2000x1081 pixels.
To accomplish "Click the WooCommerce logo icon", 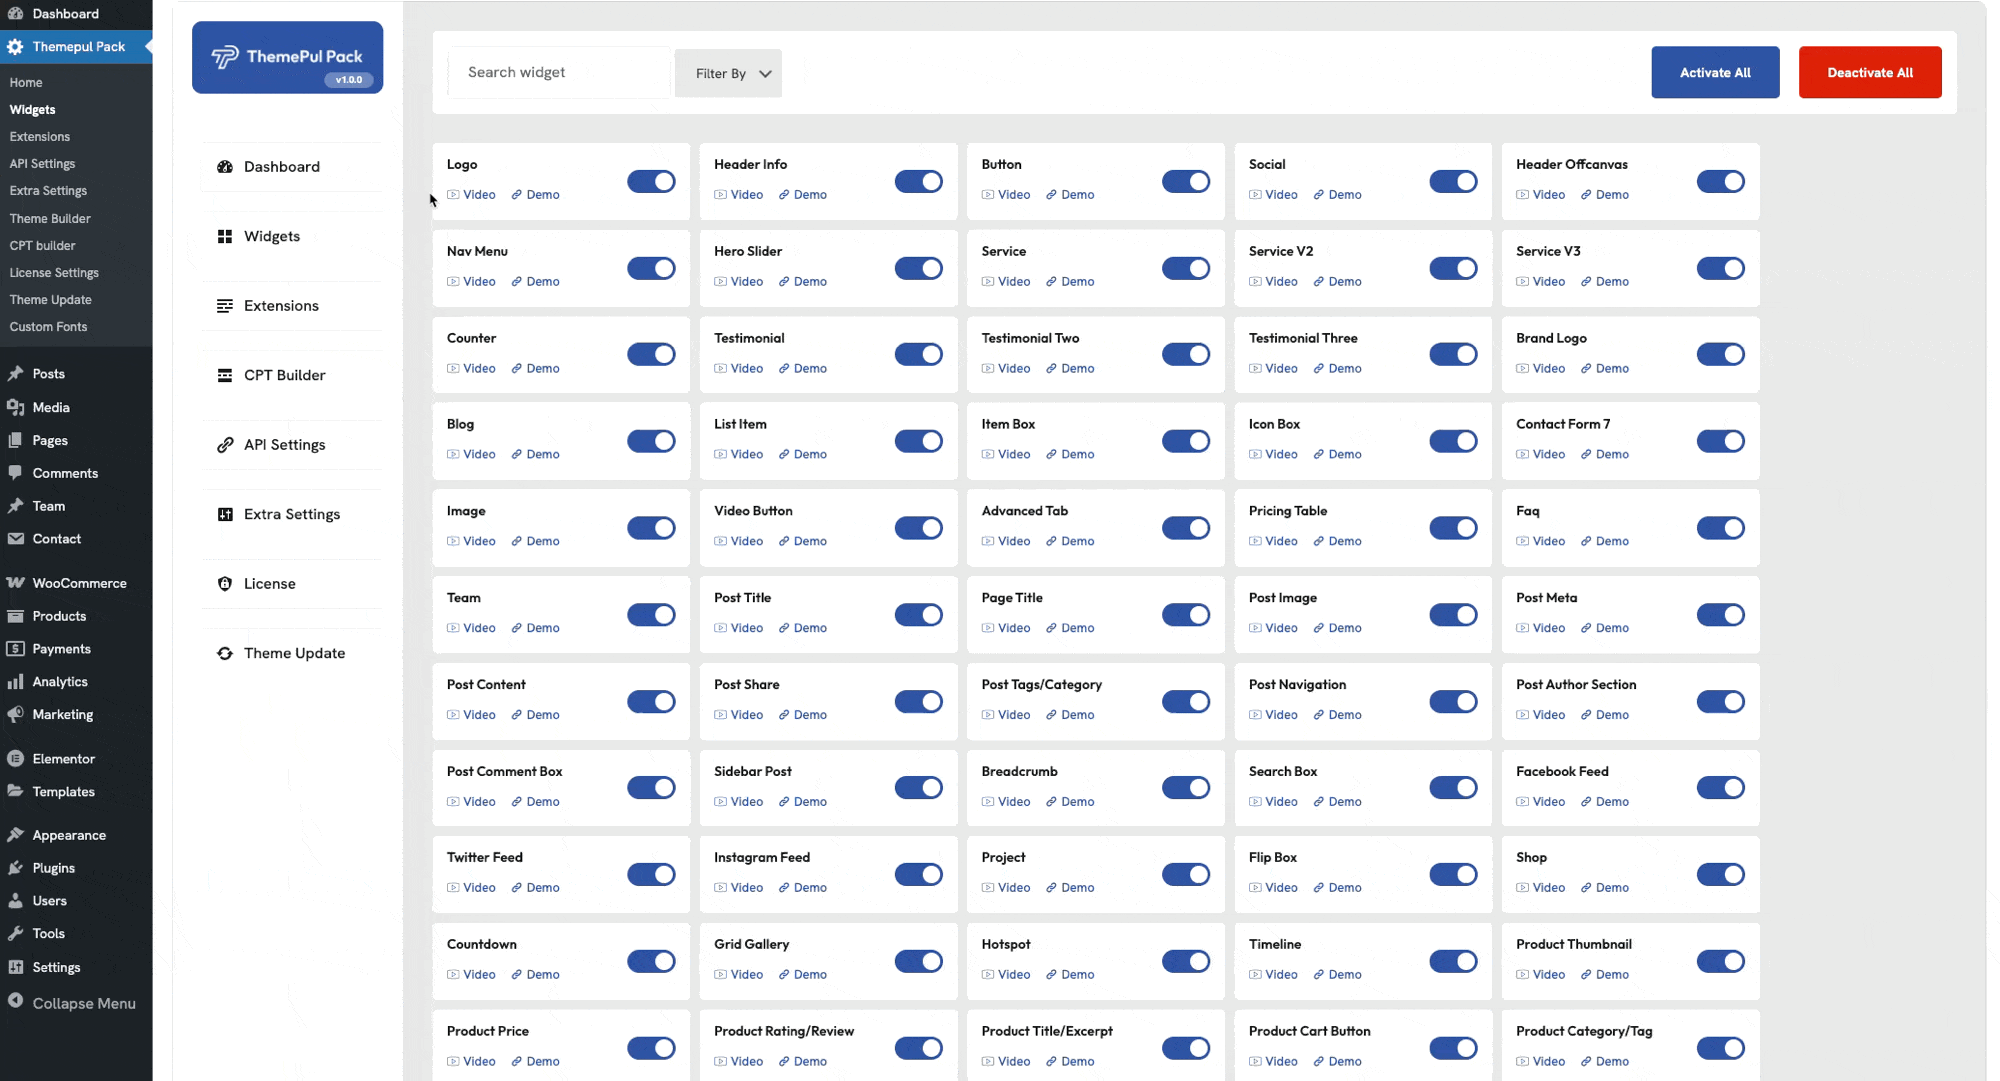I will point(15,583).
